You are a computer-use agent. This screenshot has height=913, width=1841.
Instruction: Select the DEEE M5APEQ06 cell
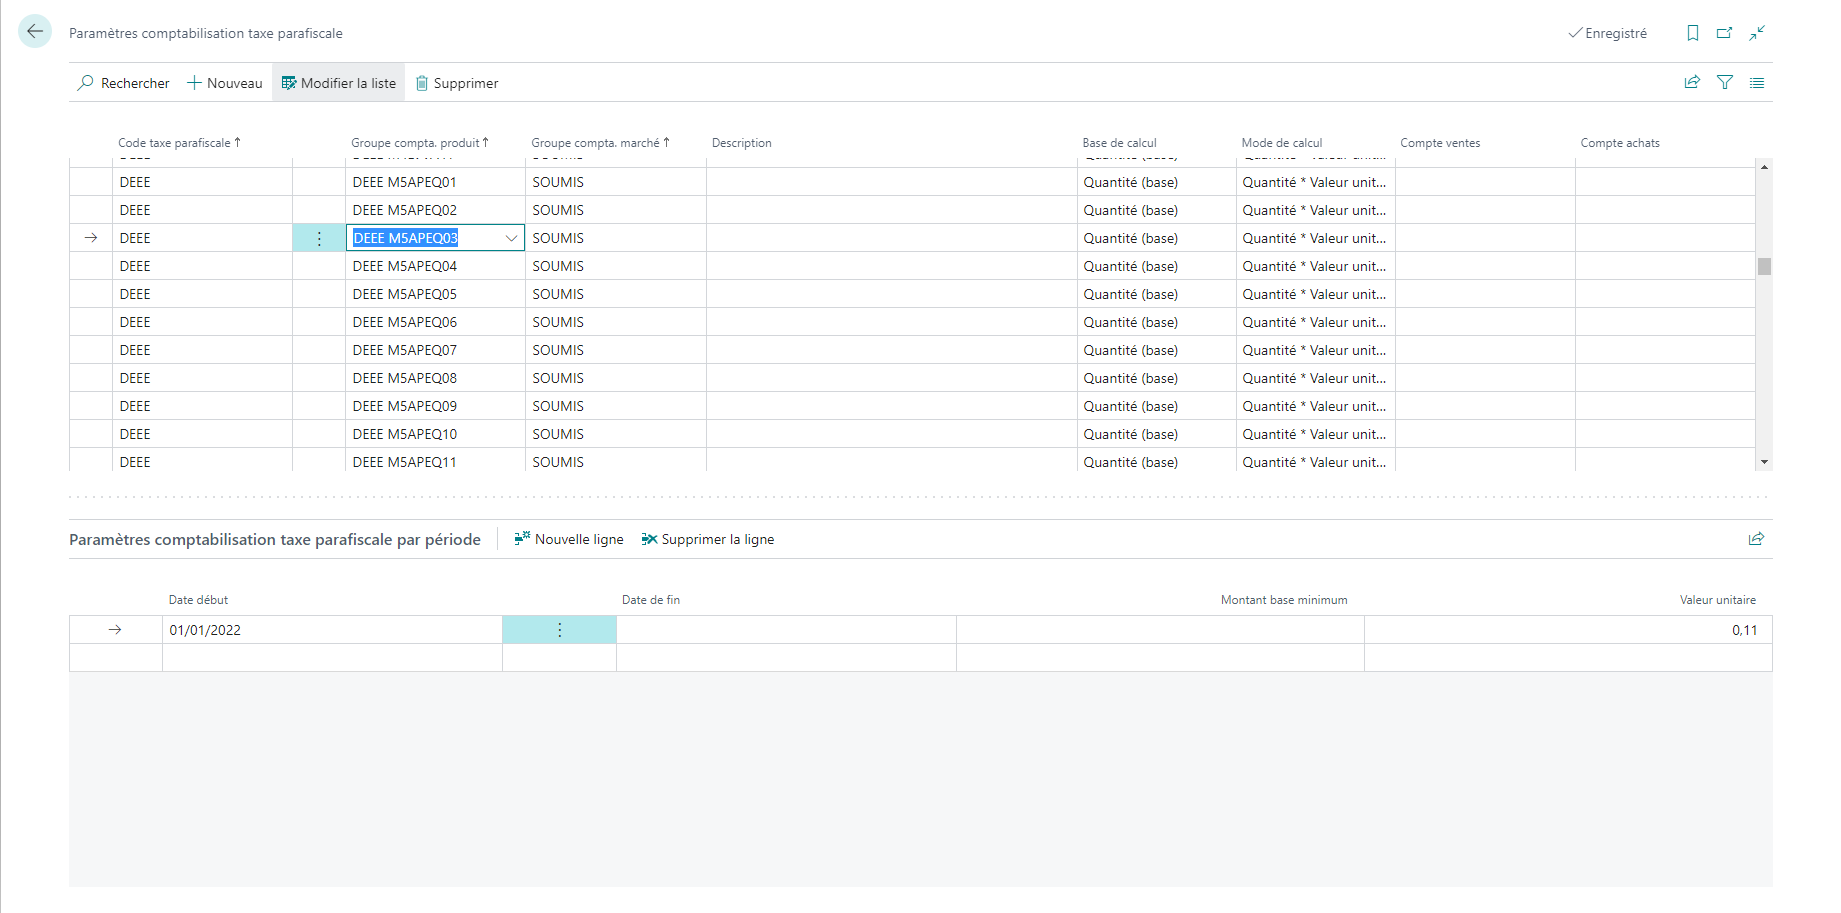click(x=435, y=322)
